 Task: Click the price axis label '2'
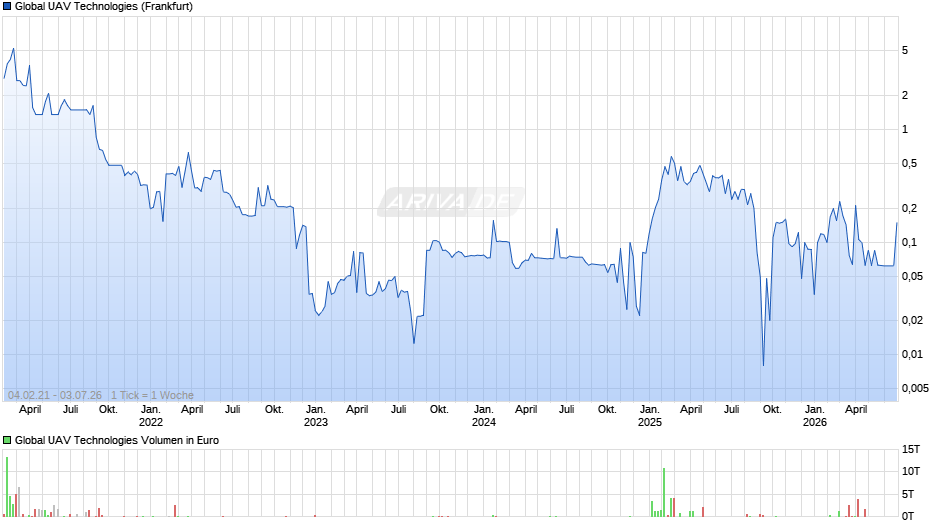[905, 95]
